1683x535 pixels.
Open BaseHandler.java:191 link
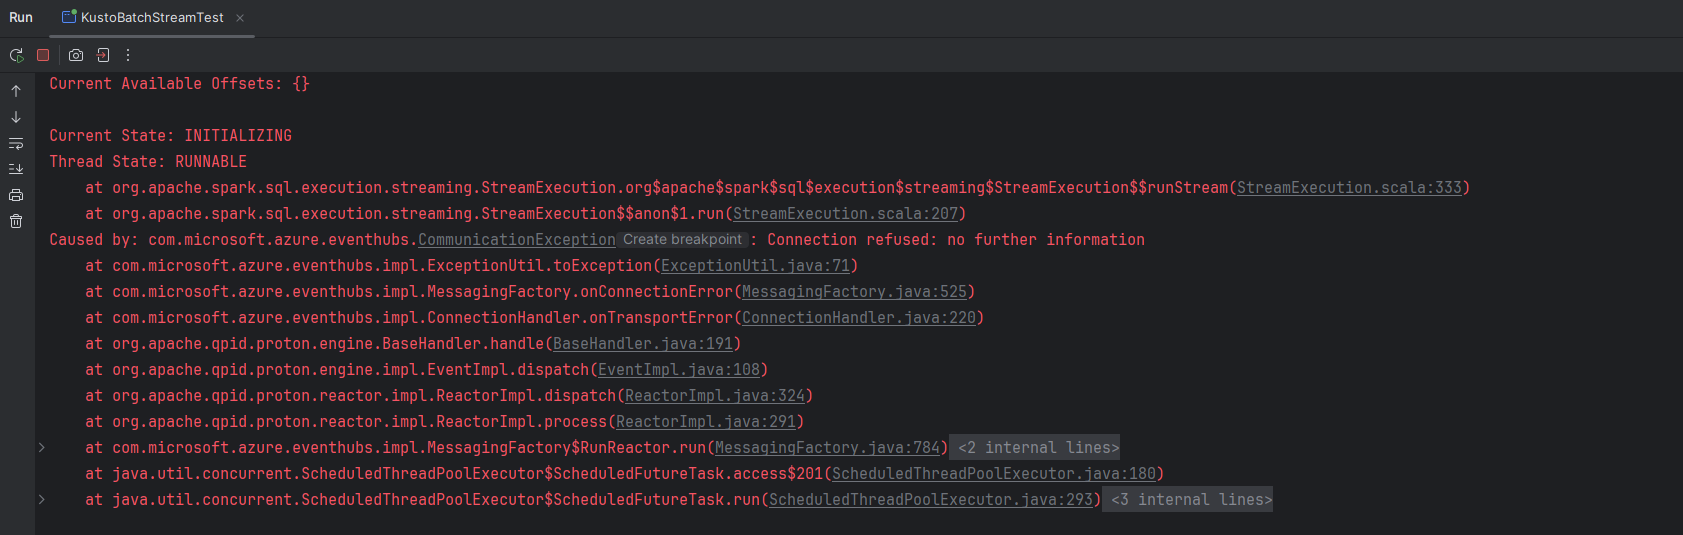coord(643,344)
